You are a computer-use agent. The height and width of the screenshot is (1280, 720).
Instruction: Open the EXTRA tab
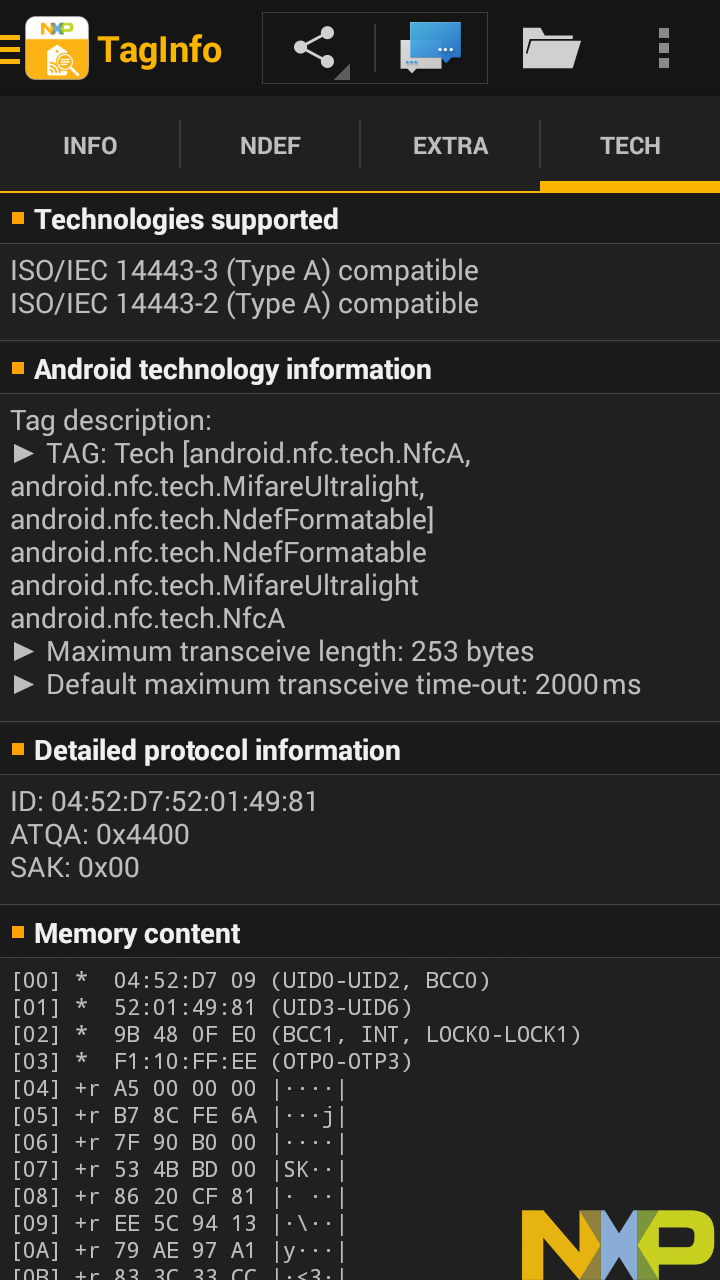point(450,146)
